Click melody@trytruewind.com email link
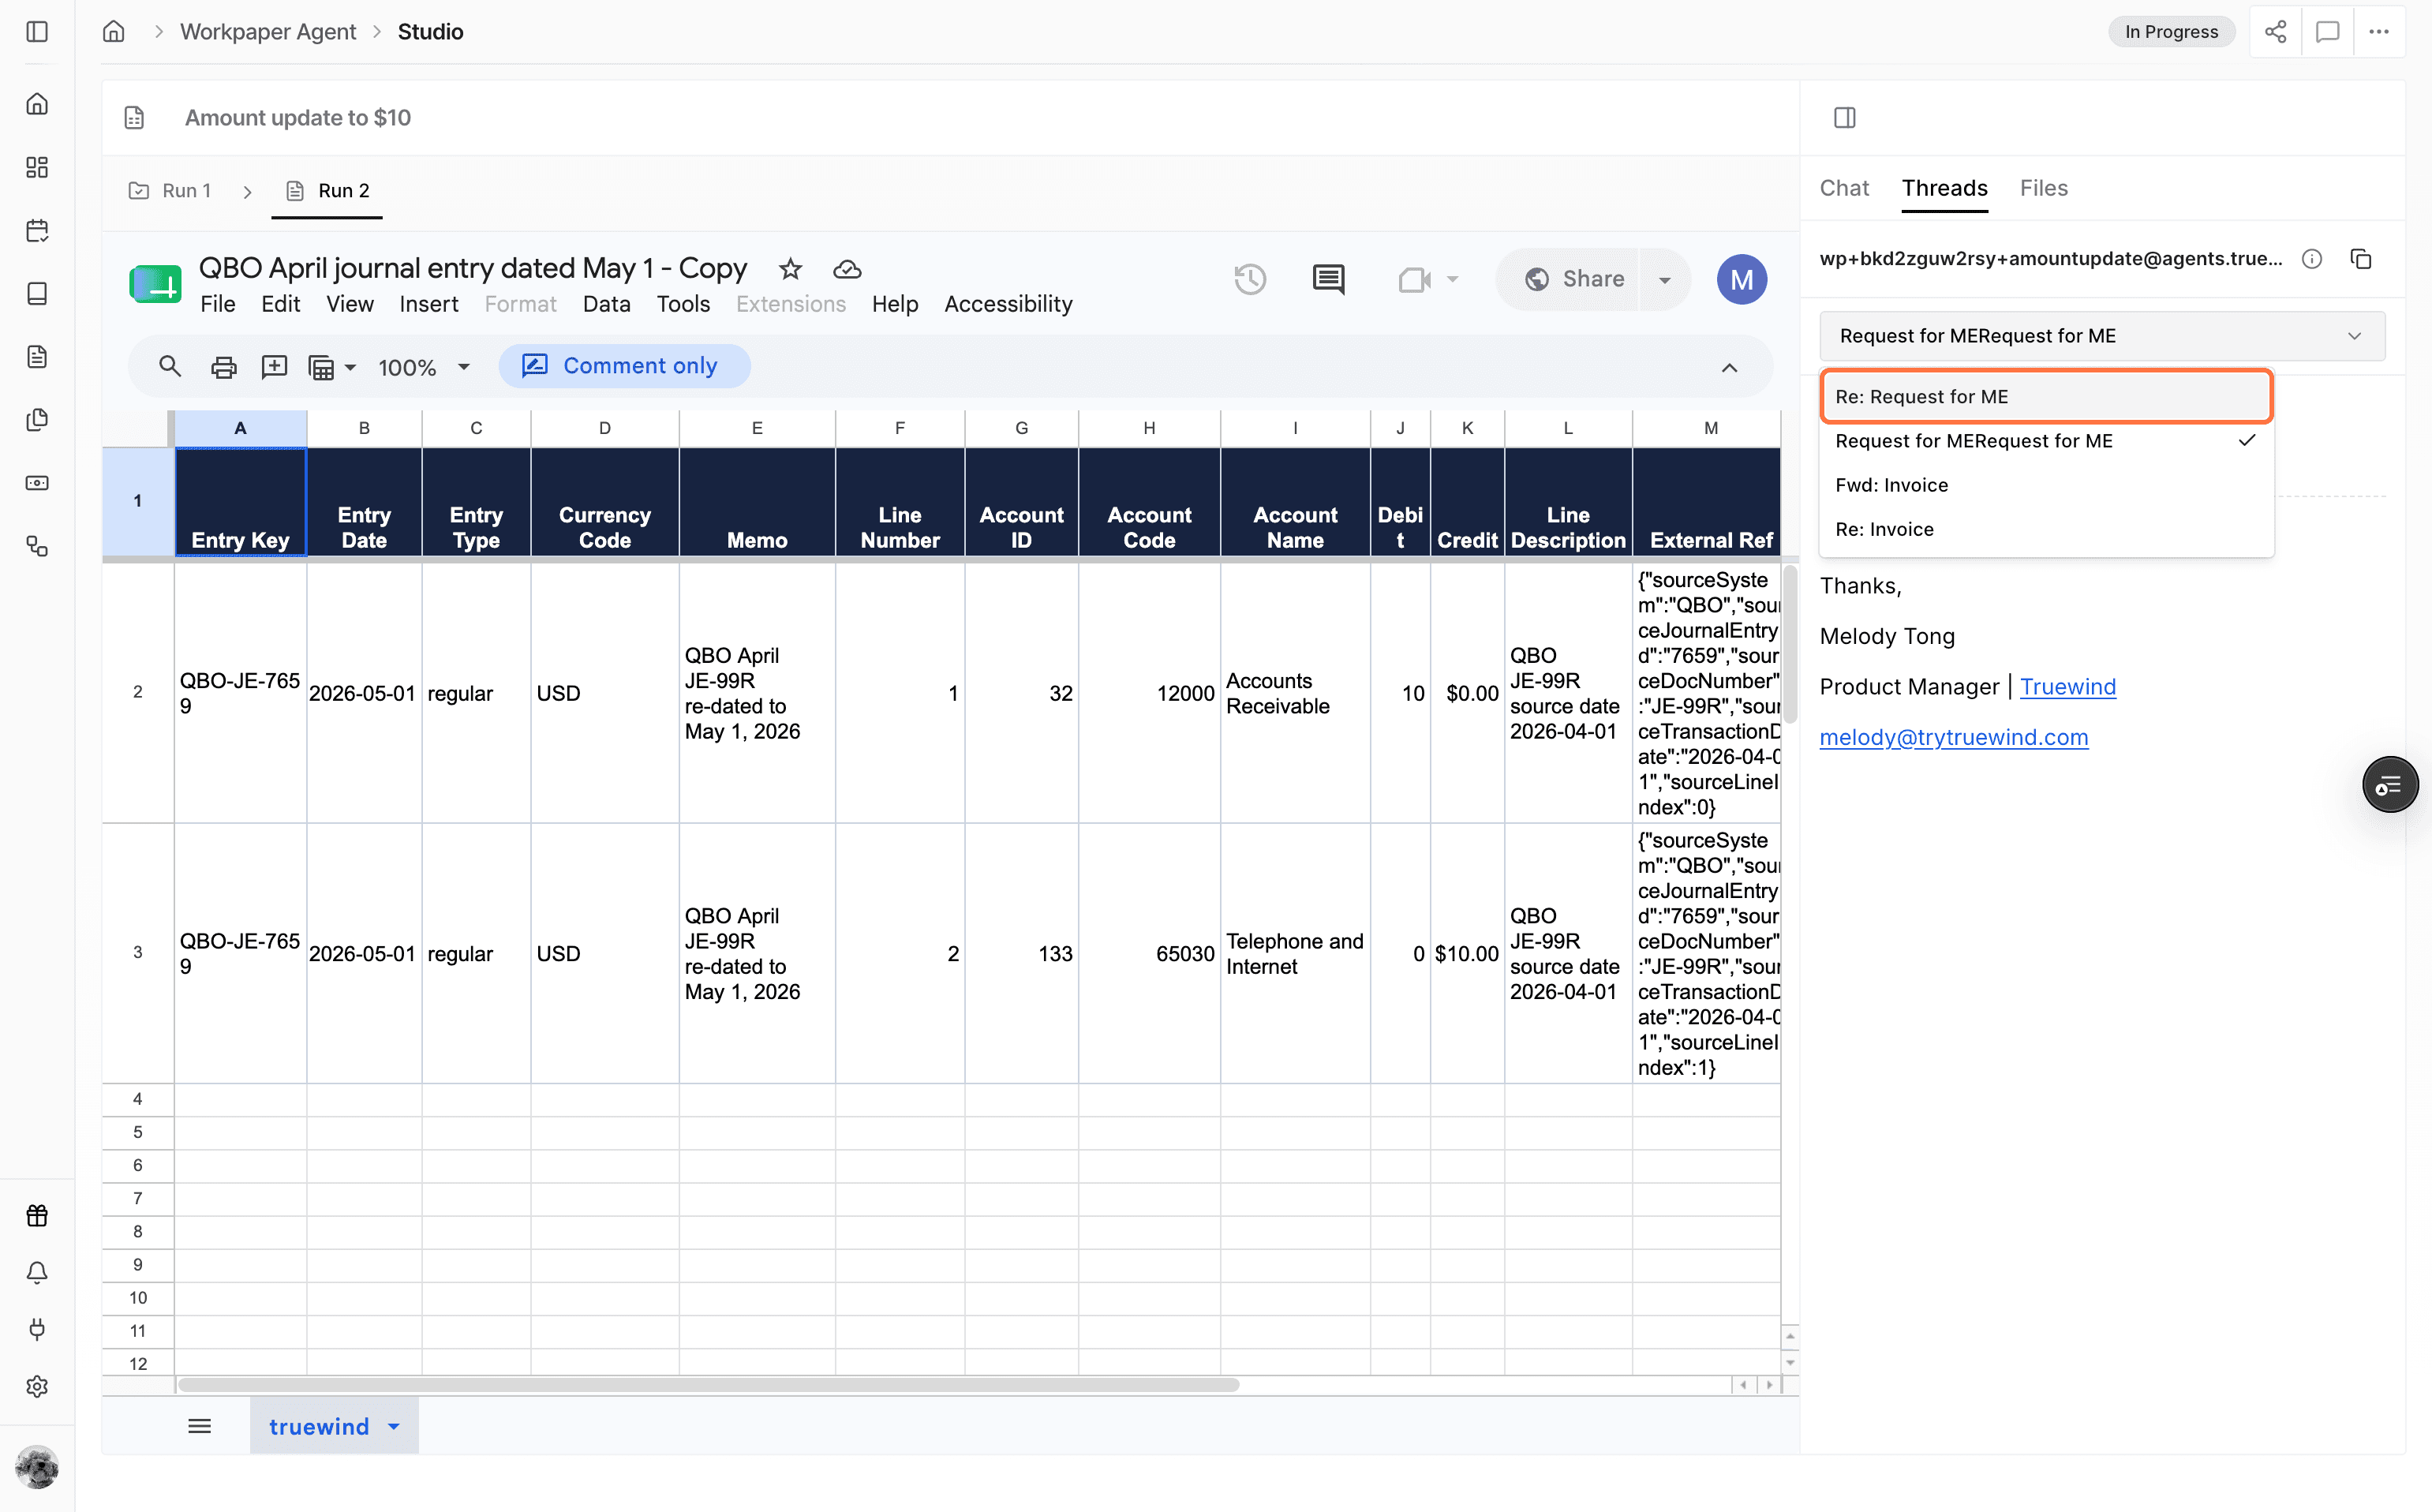Image resolution: width=2432 pixels, height=1512 pixels. (1953, 738)
